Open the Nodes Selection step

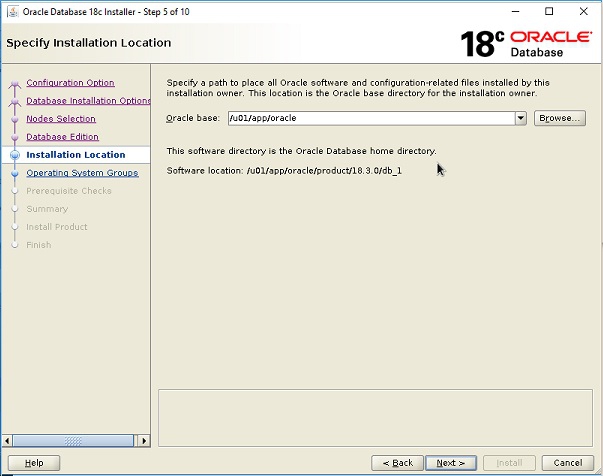point(61,119)
